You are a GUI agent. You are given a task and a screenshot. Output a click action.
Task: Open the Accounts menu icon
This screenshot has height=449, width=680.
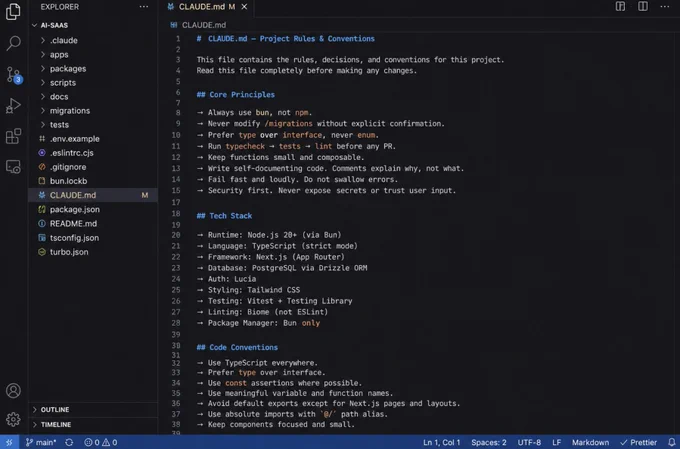pyautogui.click(x=13, y=391)
